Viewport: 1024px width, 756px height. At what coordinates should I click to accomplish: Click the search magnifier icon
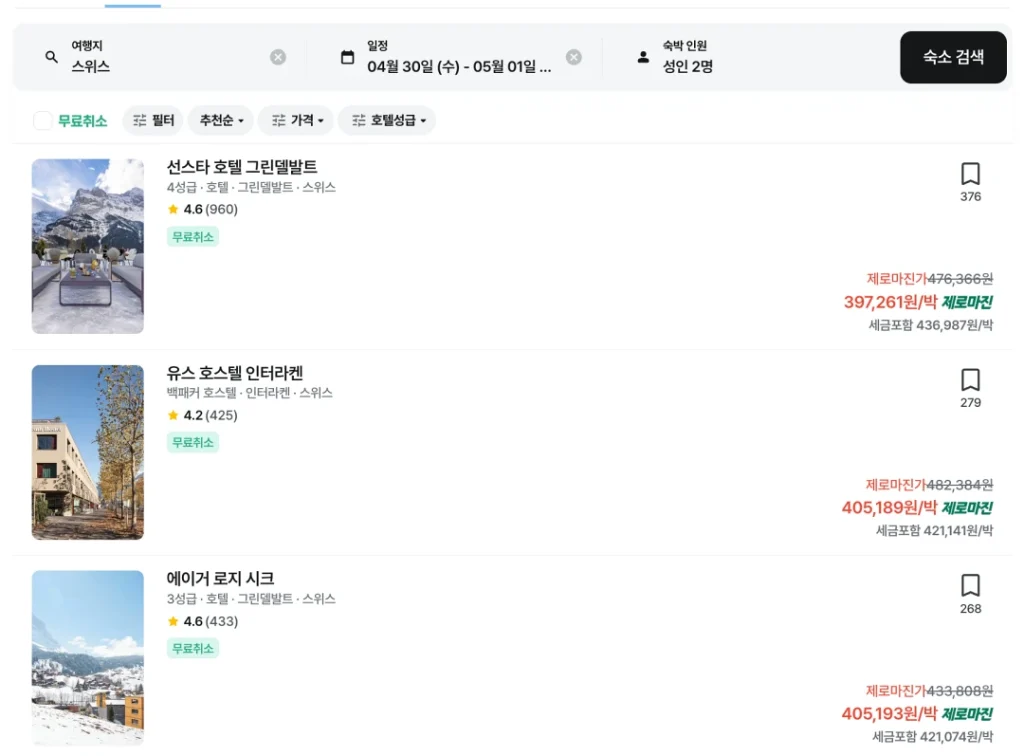51,57
